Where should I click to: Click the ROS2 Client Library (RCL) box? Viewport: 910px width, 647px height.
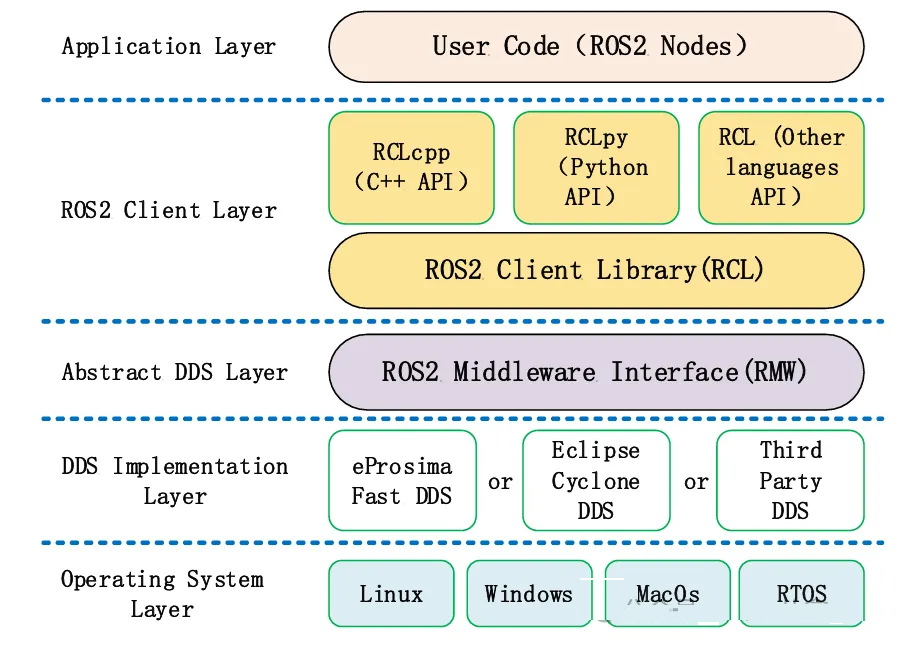point(596,270)
